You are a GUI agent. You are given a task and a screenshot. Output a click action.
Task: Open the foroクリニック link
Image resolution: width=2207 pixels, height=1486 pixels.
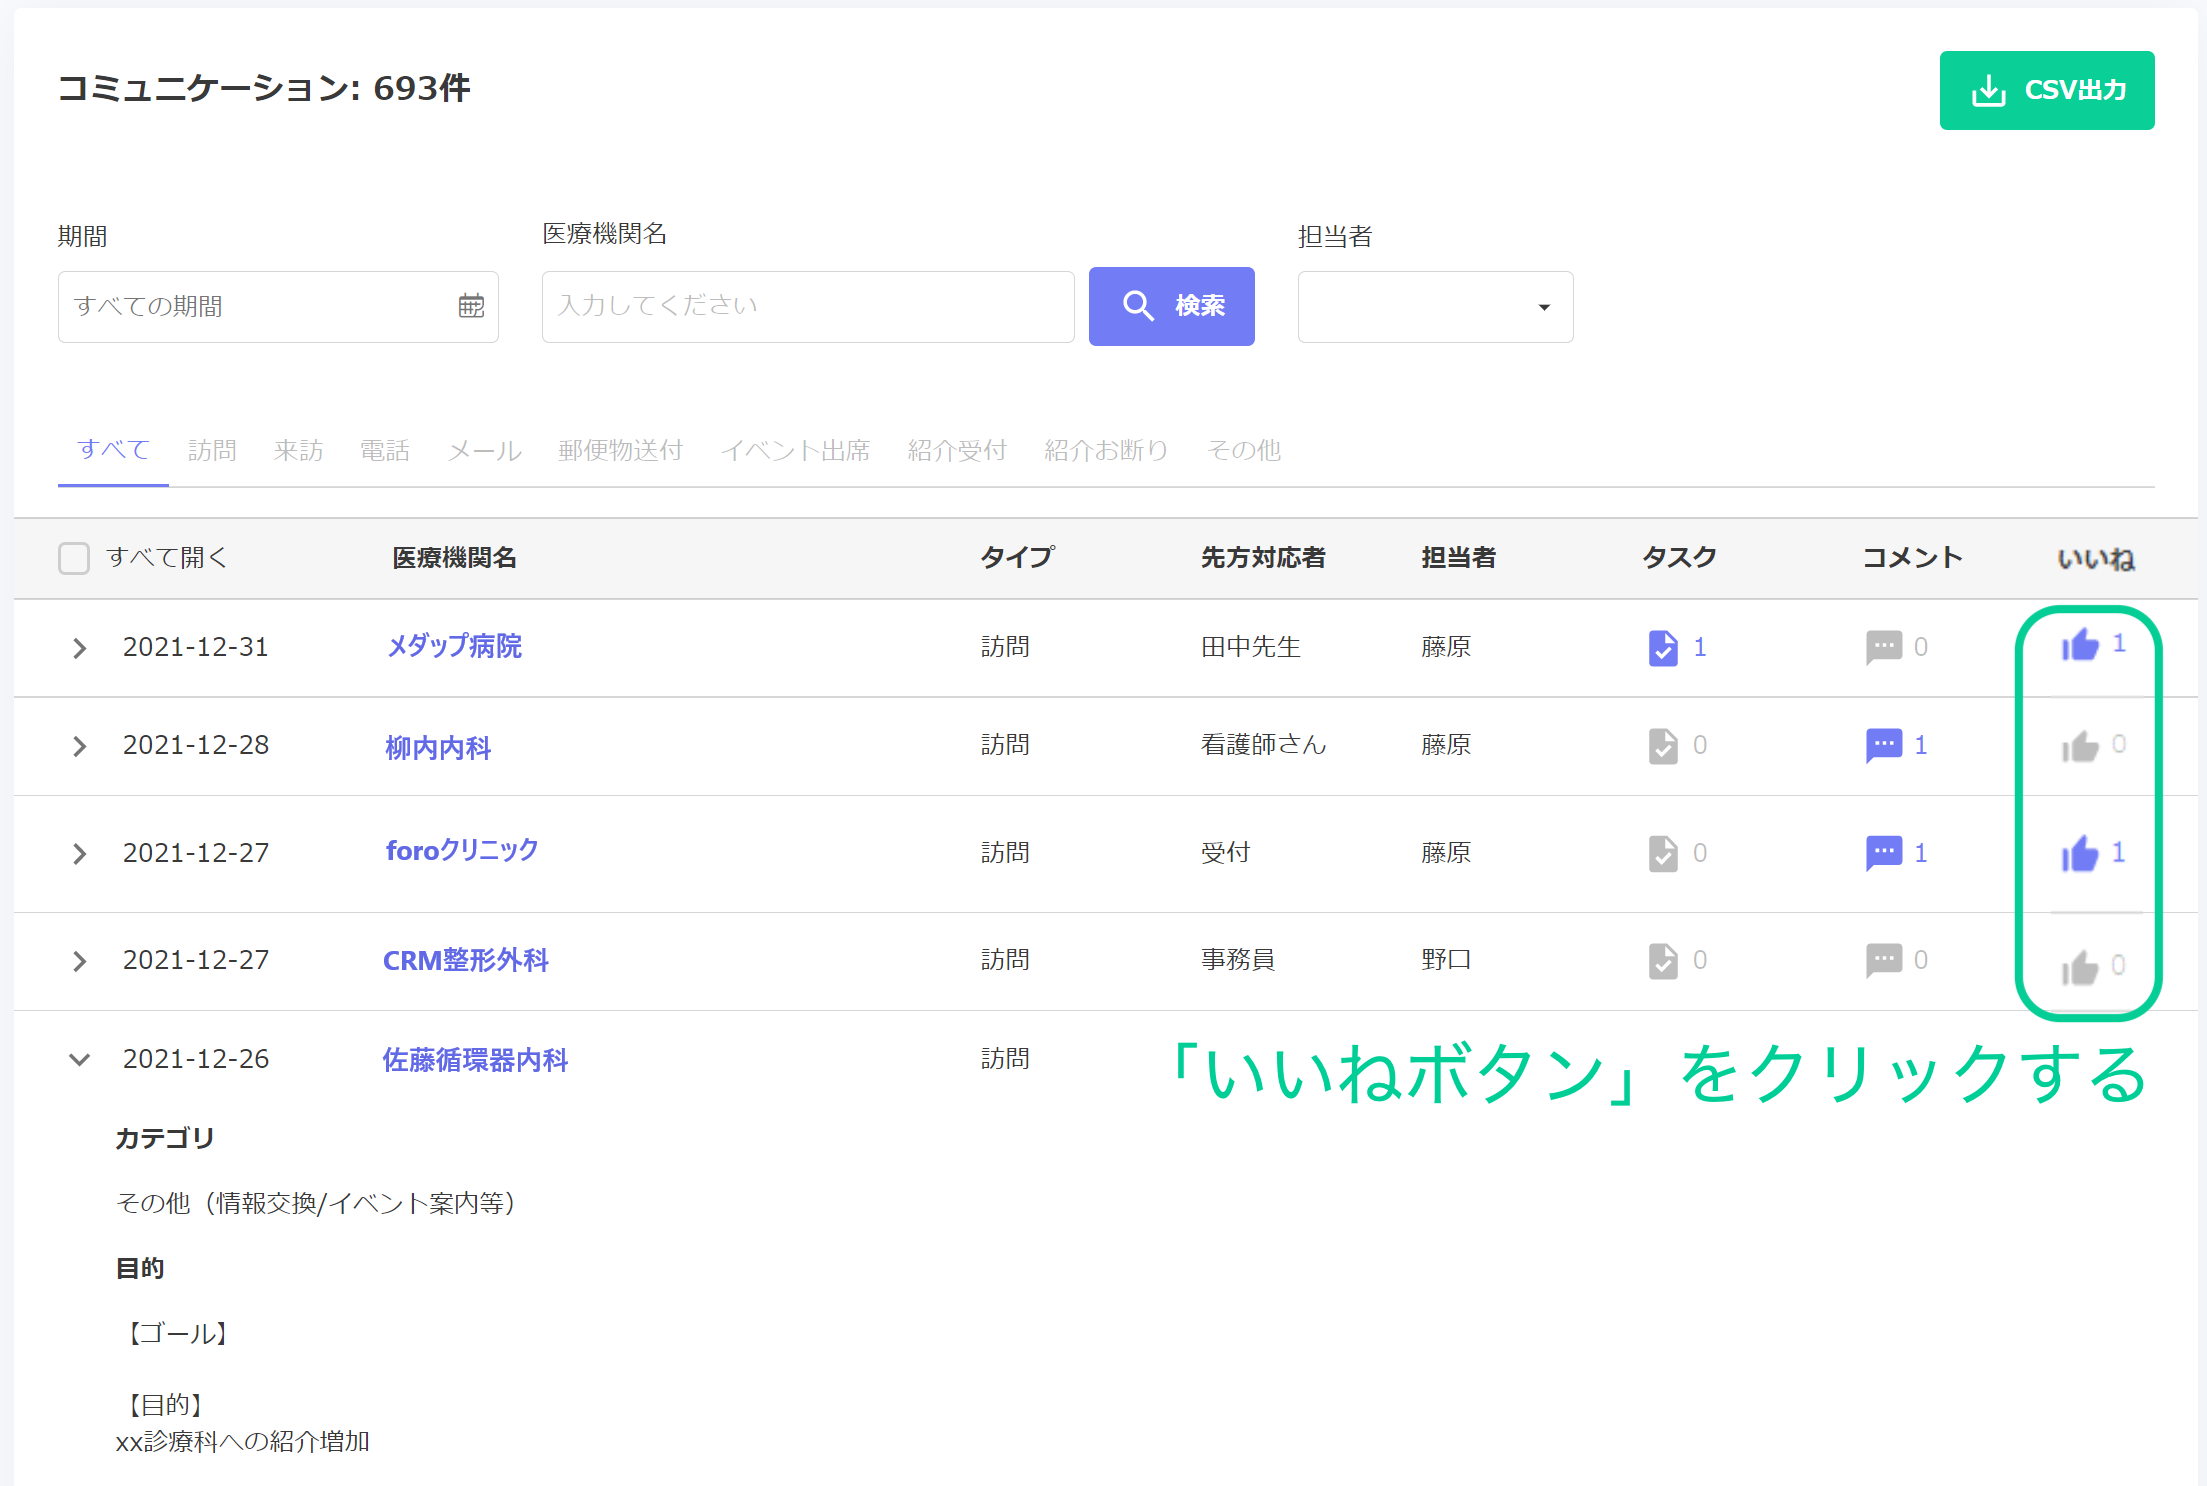(x=462, y=850)
